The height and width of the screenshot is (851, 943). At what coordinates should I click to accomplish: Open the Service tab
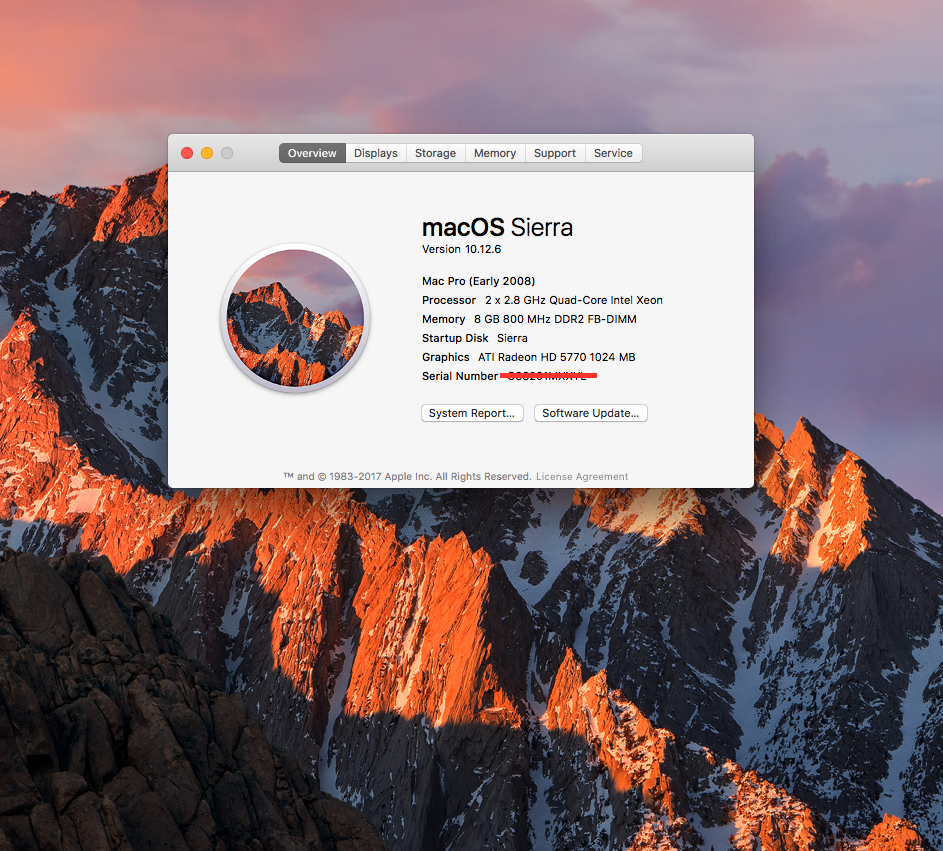[613, 153]
